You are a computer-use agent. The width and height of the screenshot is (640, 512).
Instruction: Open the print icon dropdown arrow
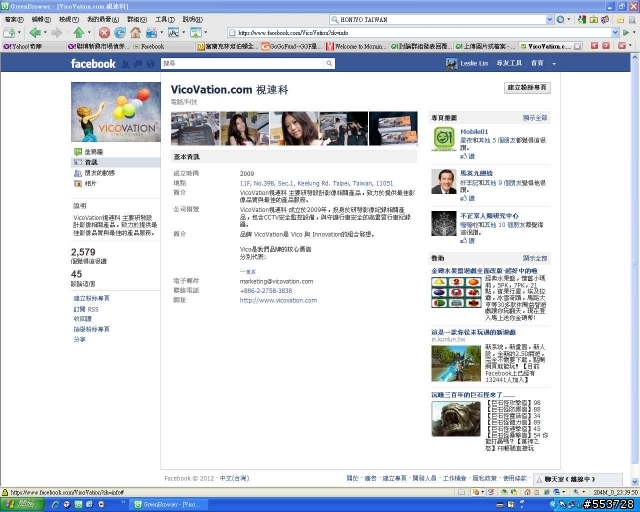point(161,33)
